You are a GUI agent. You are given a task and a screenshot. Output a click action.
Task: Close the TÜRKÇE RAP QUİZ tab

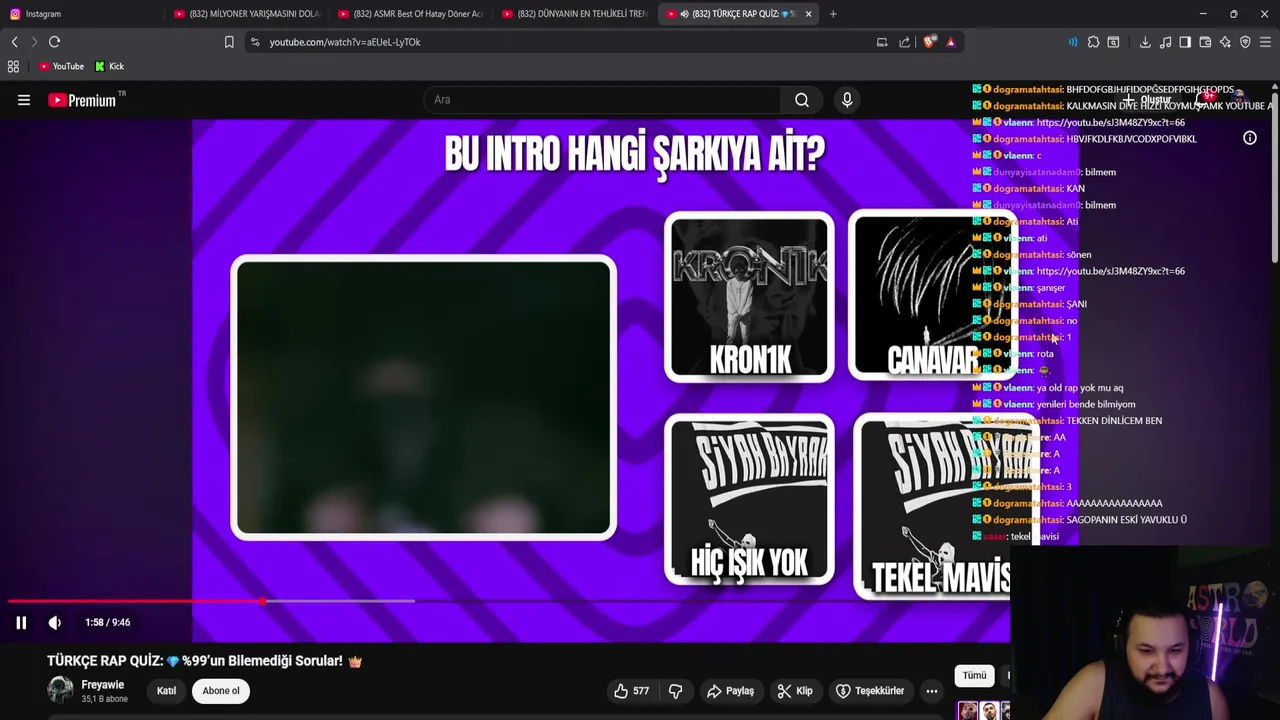coord(808,14)
